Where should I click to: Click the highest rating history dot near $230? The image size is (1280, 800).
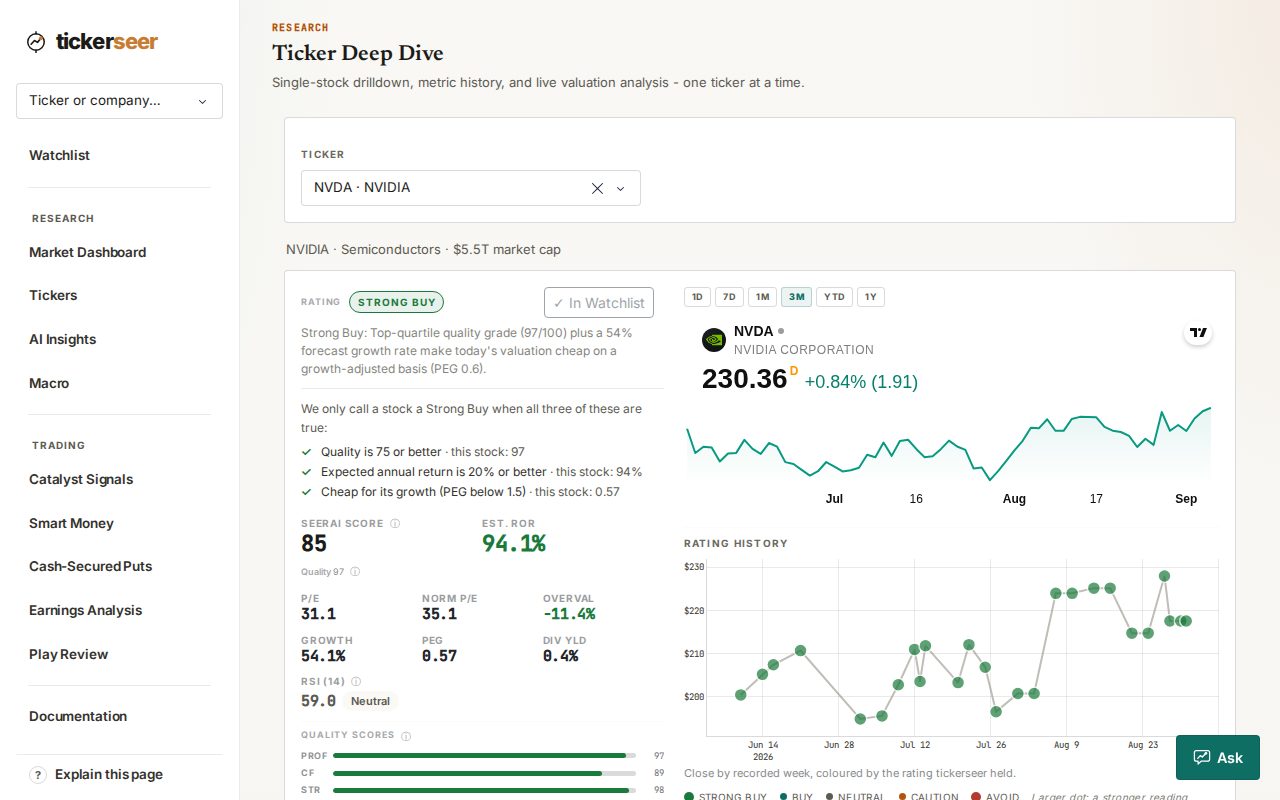click(x=1164, y=576)
